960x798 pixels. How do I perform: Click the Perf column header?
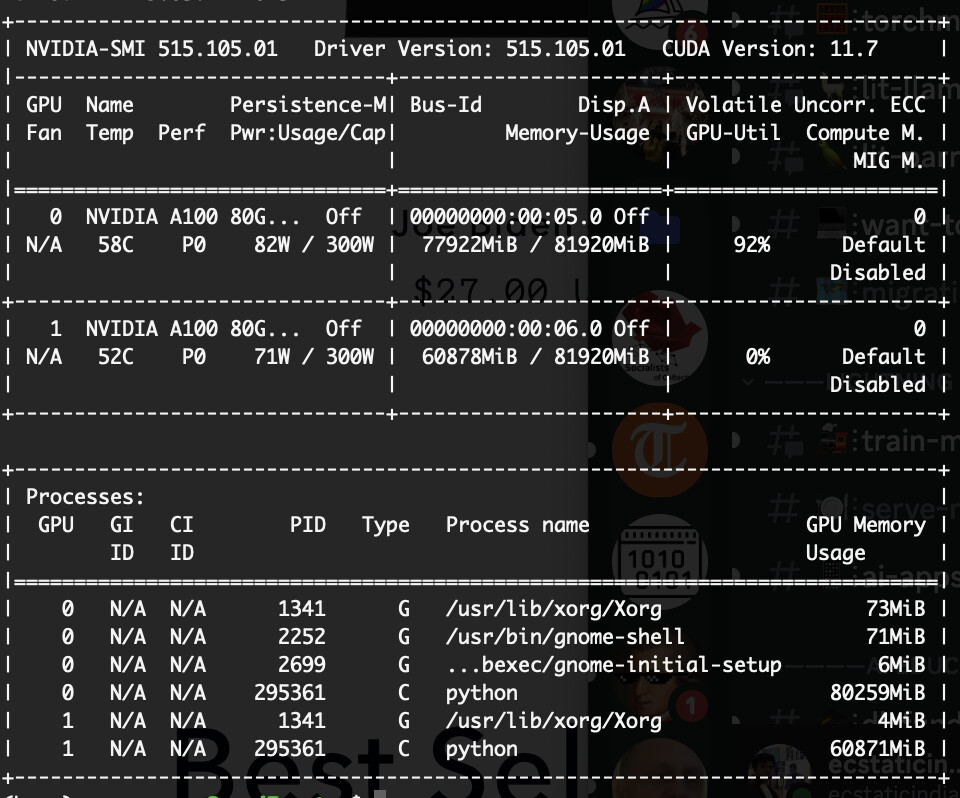pyautogui.click(x=181, y=133)
